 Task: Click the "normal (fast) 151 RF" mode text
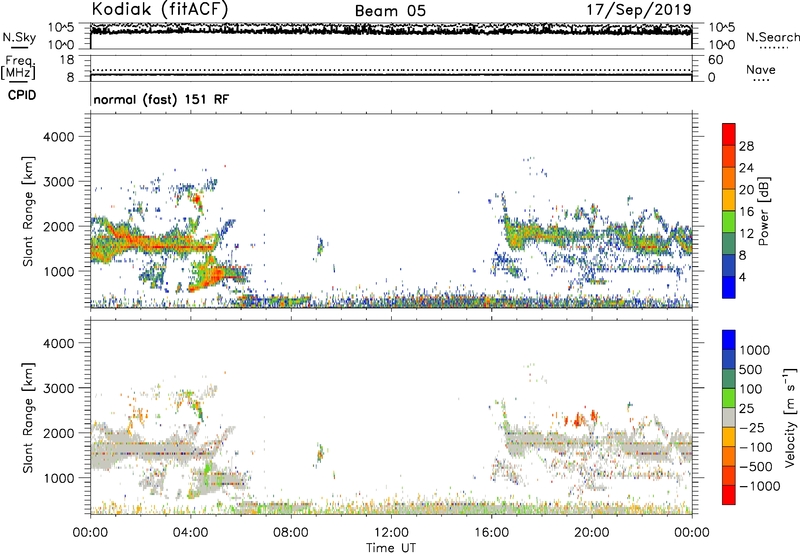pos(161,99)
